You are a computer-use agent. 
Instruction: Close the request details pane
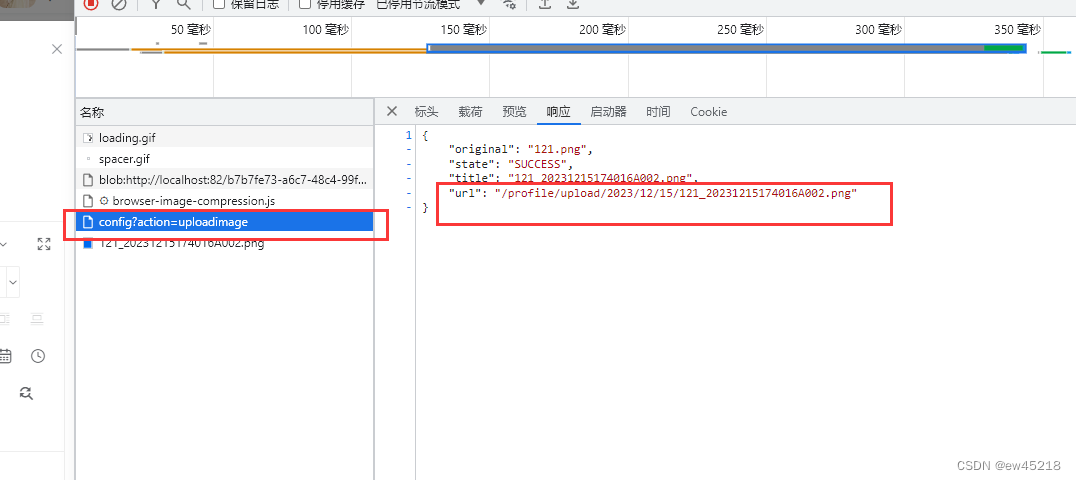pyautogui.click(x=392, y=111)
